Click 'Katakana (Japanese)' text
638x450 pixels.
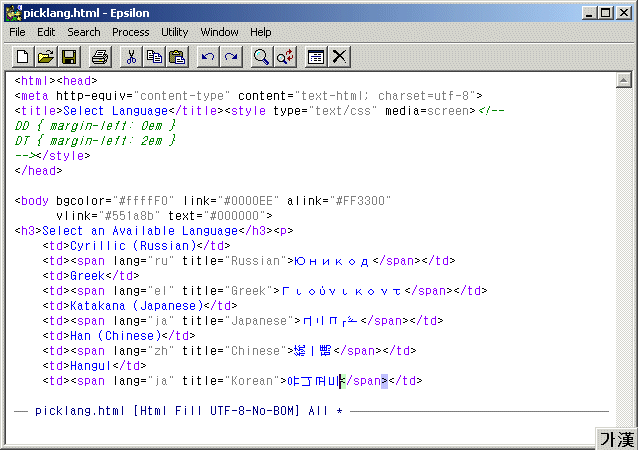coord(136,306)
